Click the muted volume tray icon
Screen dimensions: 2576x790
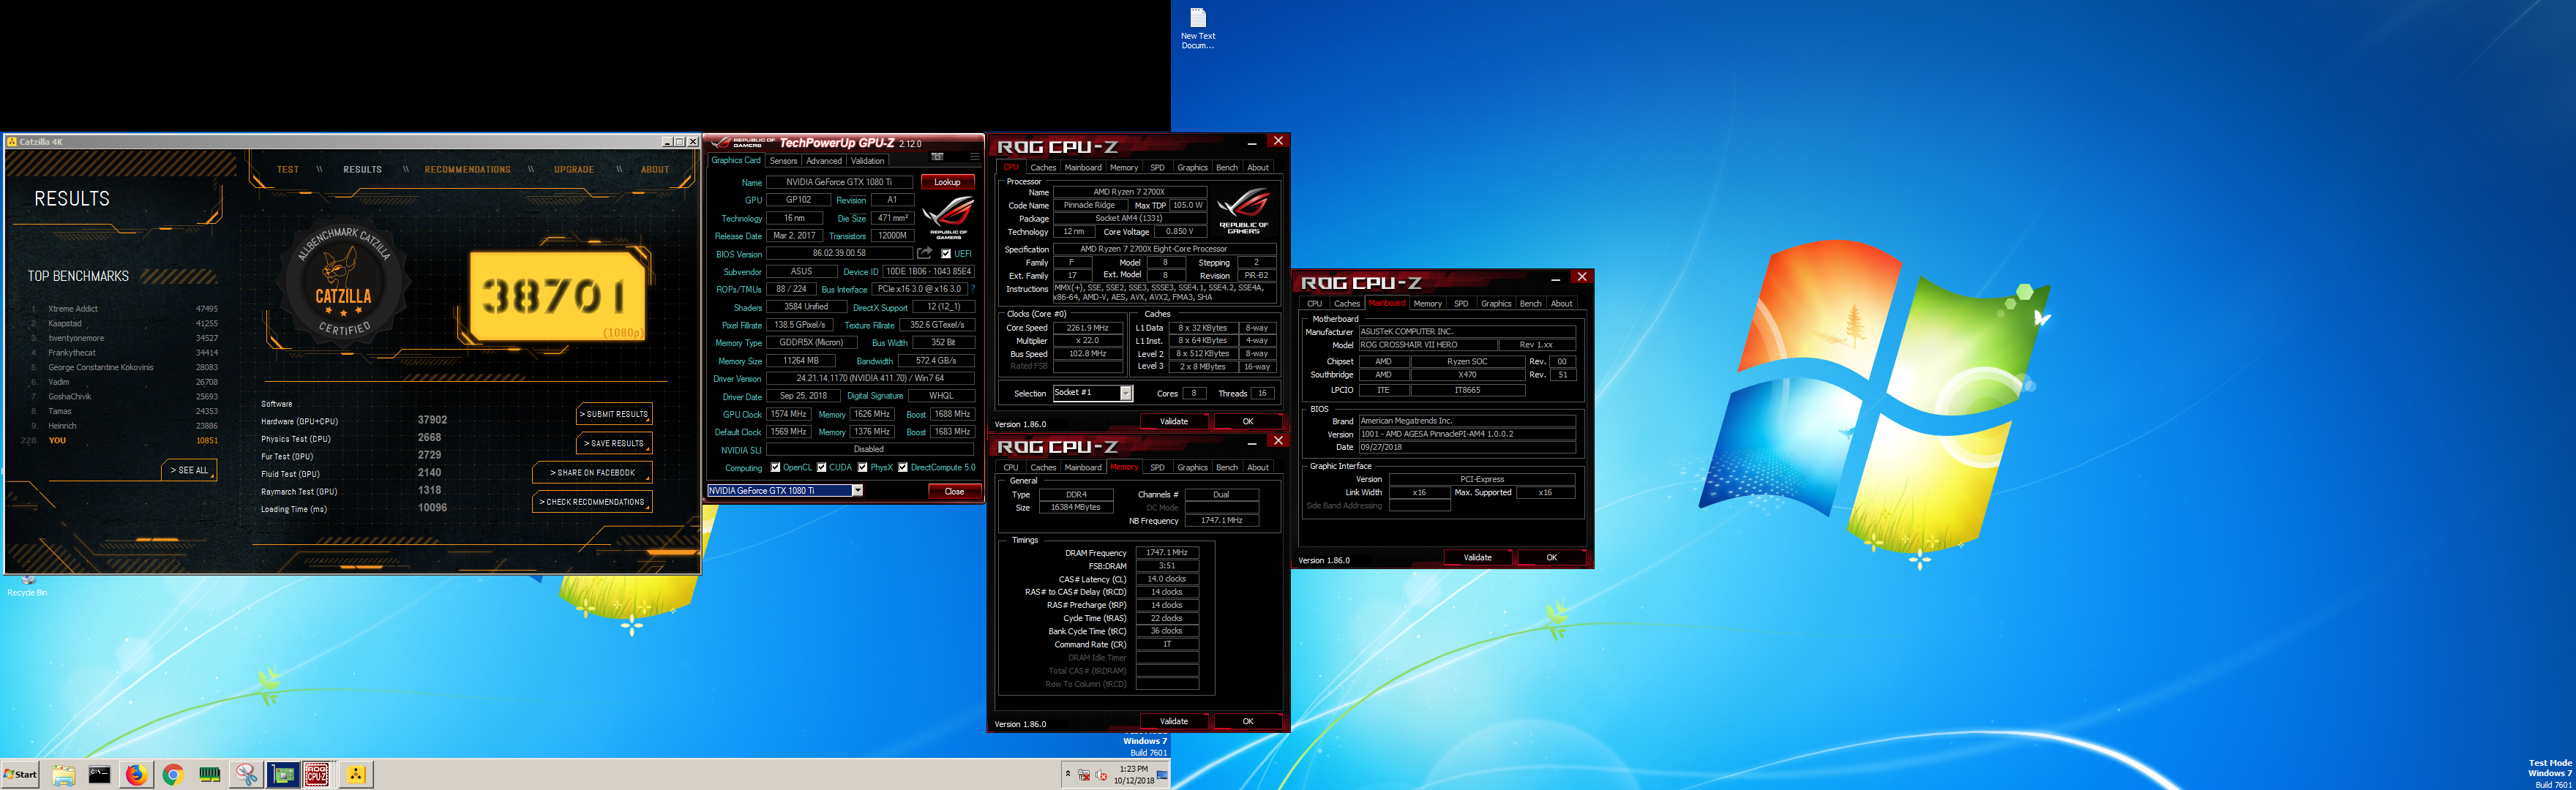[x=1101, y=775]
